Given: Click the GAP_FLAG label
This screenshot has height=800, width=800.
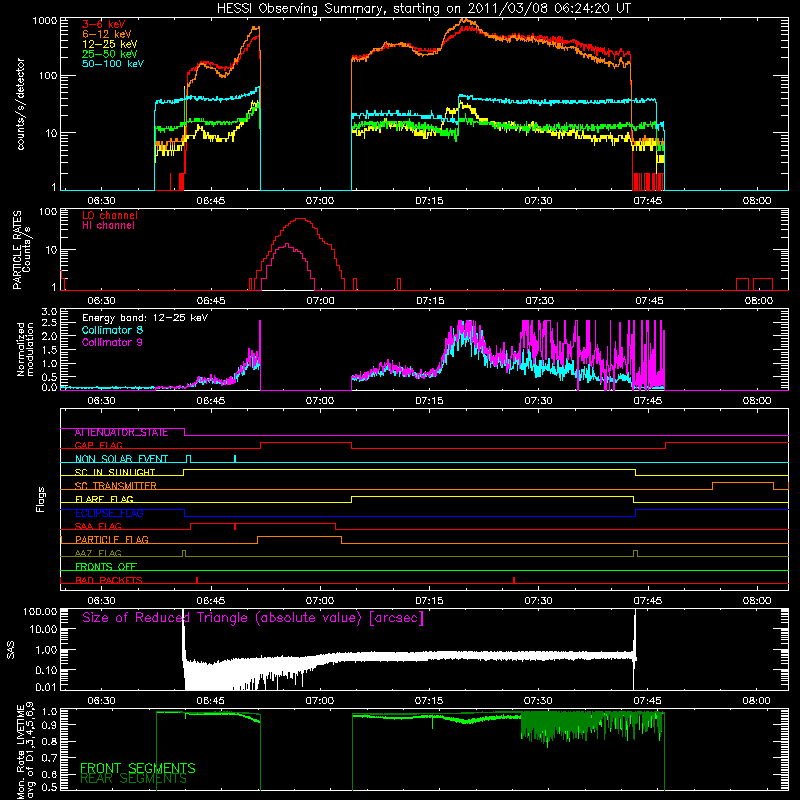Looking at the screenshot, I should click(98, 445).
